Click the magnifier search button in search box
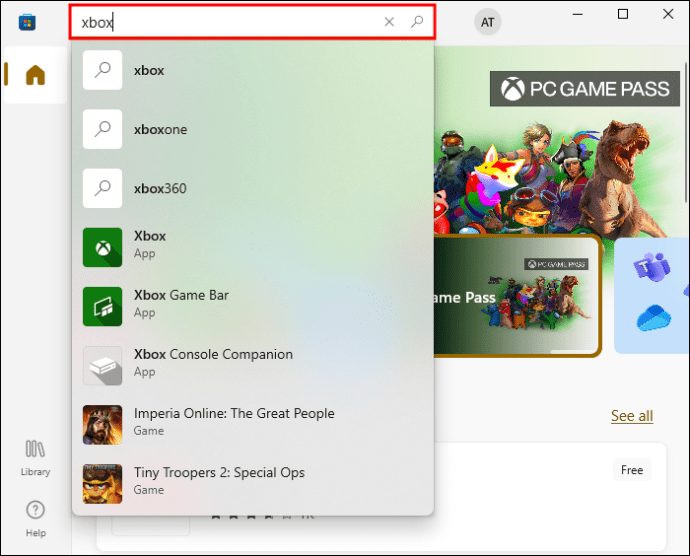The image size is (690, 556). point(417,22)
